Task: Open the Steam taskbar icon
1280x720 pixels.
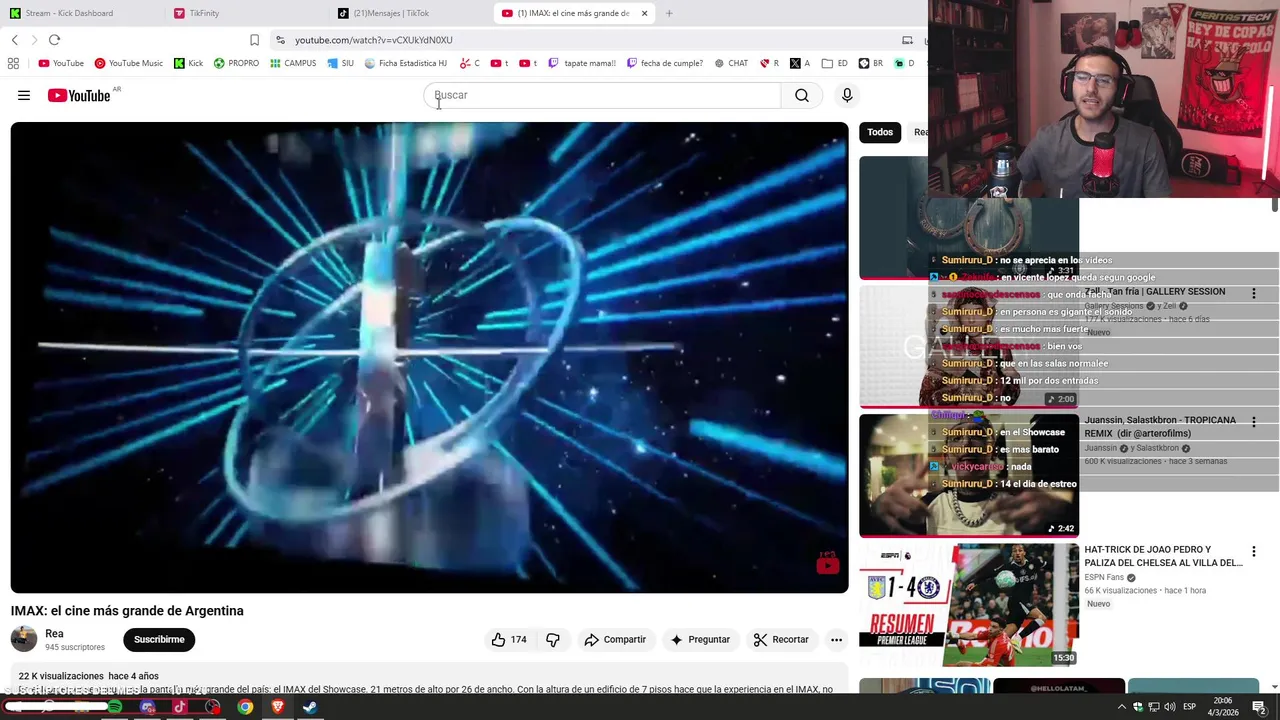Action: tap(310, 707)
